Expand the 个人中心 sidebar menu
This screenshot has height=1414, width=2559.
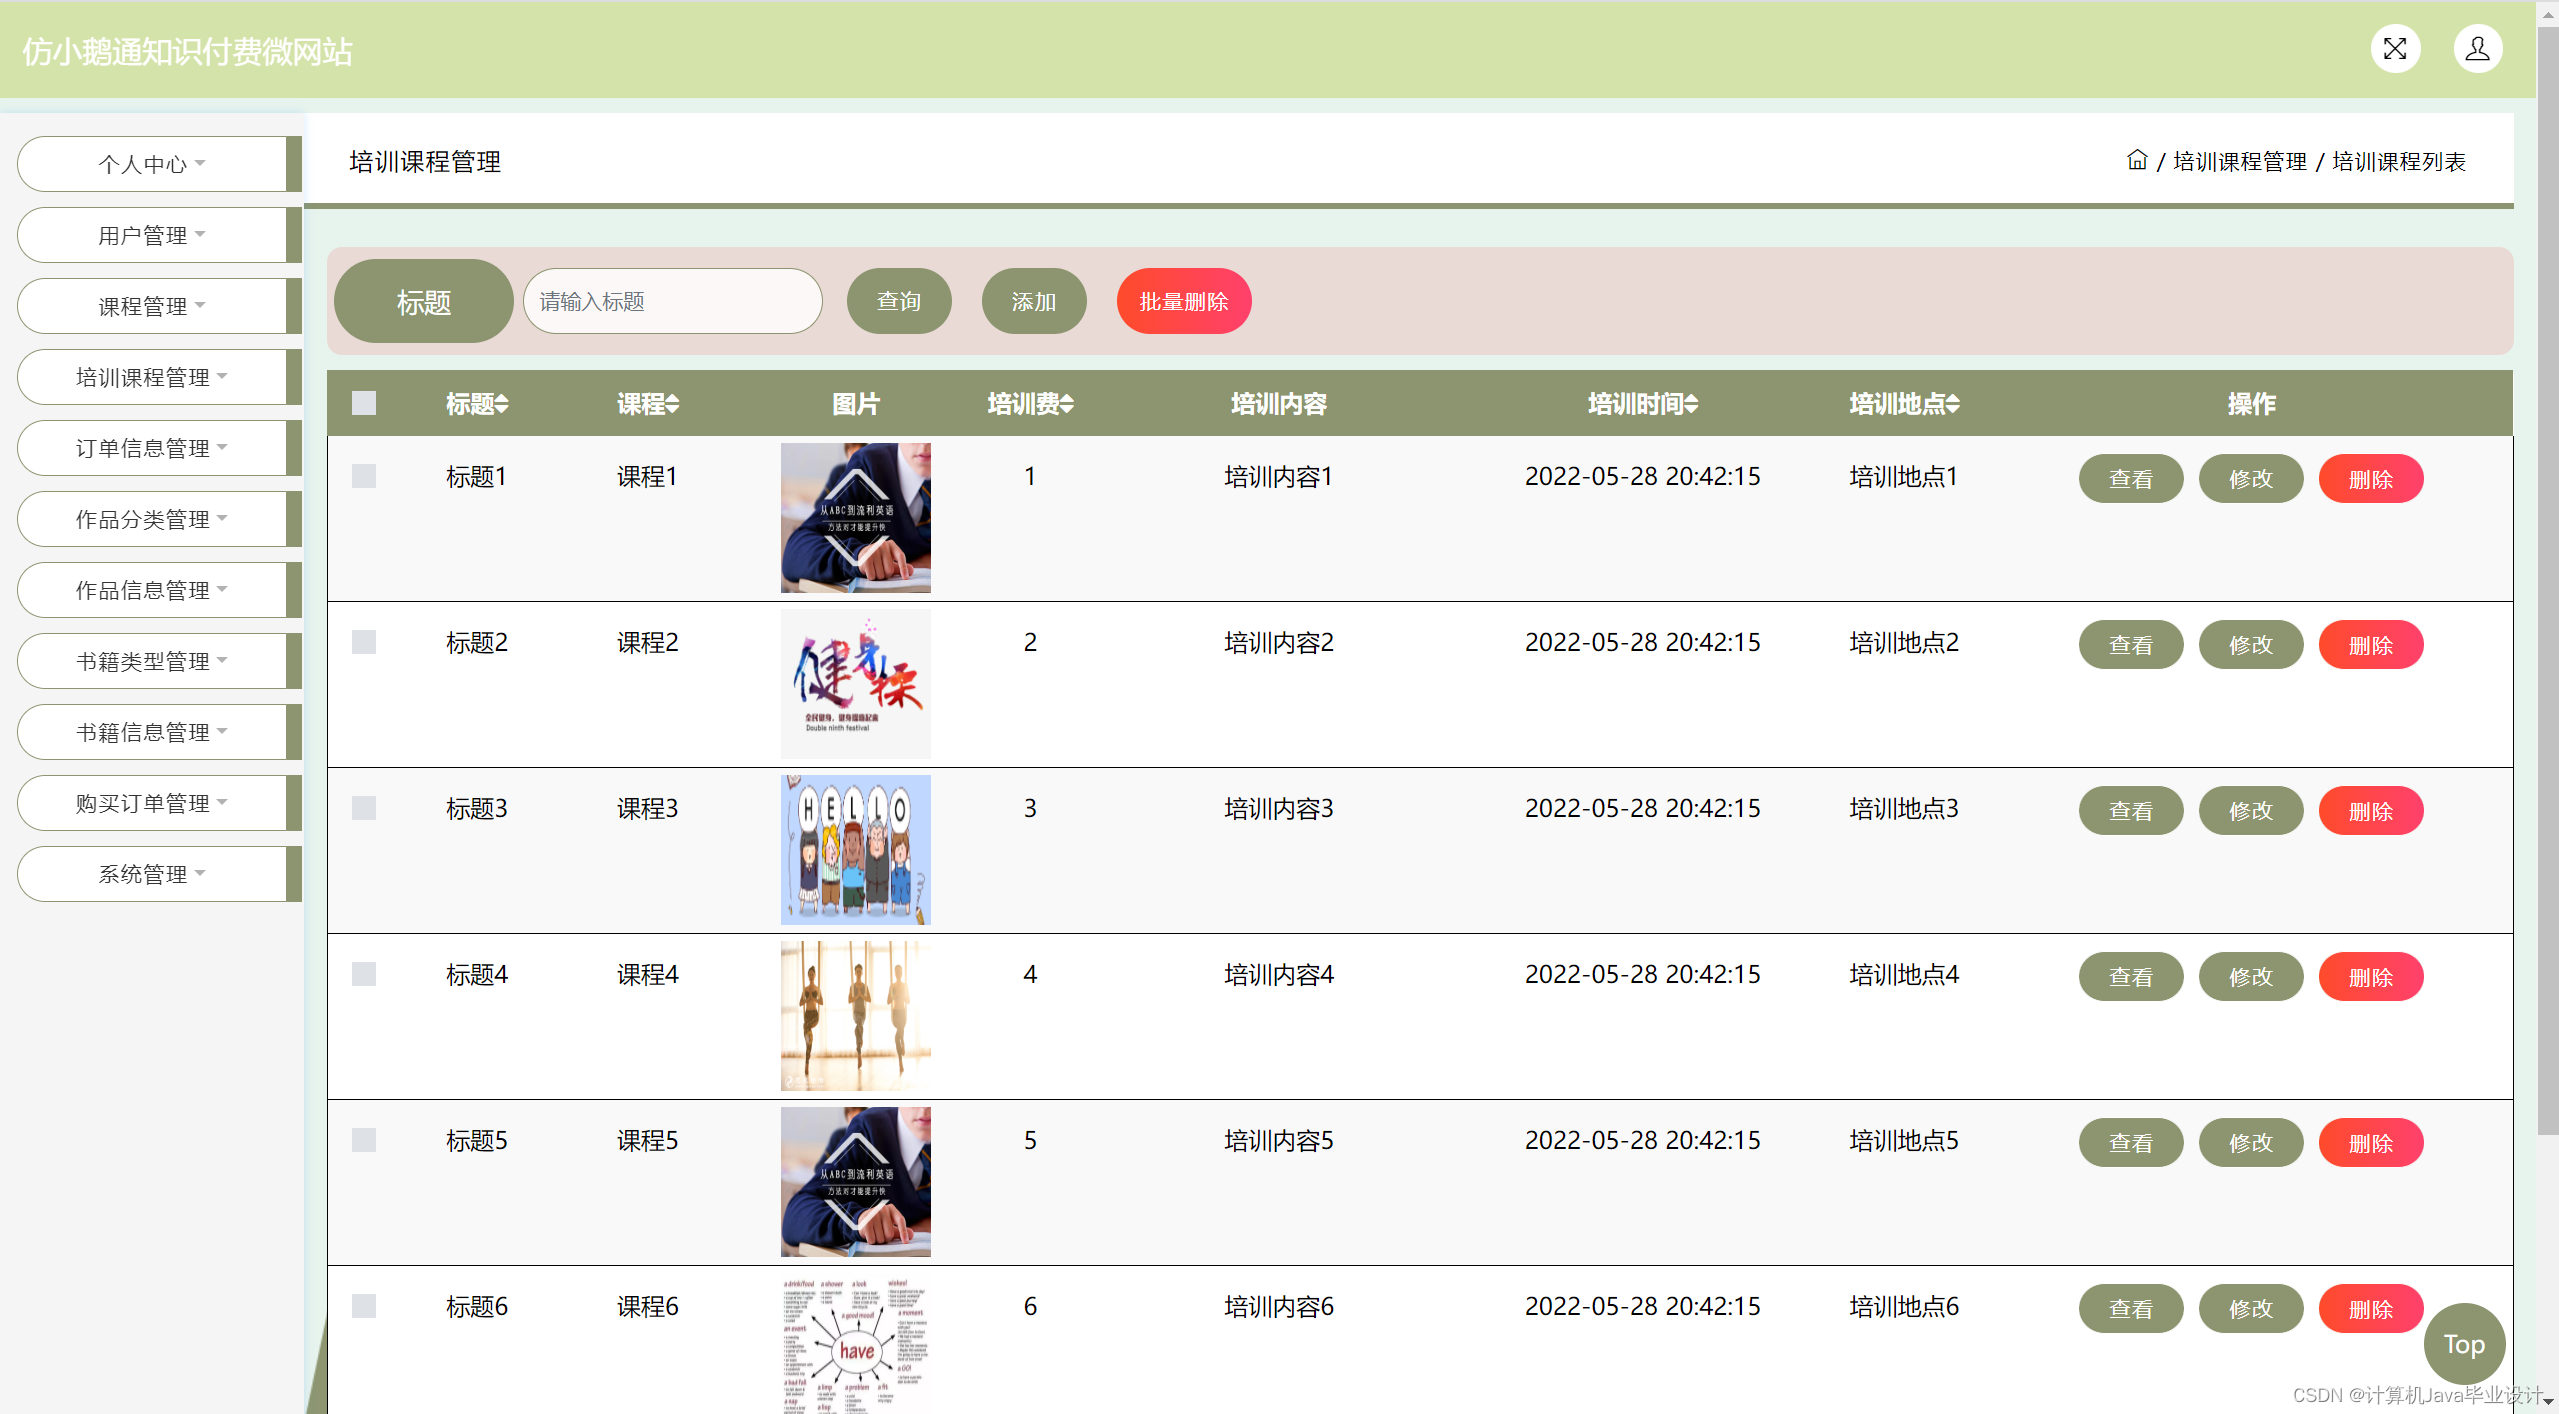[152, 164]
